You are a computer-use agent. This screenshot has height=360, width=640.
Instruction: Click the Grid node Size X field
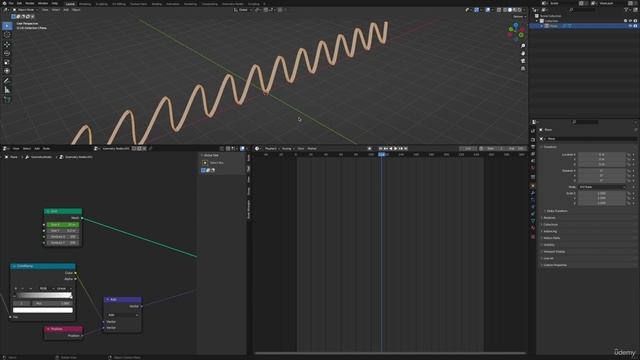(62, 225)
